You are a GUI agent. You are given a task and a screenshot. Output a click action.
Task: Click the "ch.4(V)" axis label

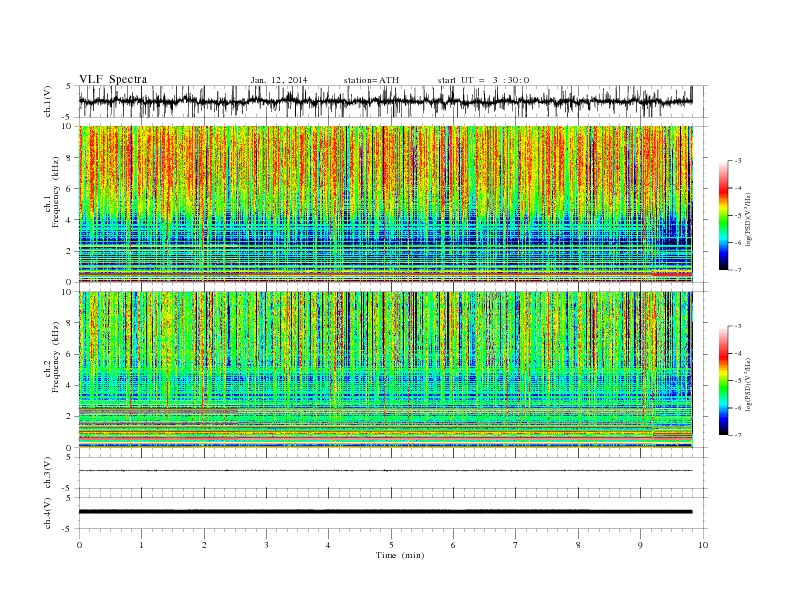pos(48,513)
